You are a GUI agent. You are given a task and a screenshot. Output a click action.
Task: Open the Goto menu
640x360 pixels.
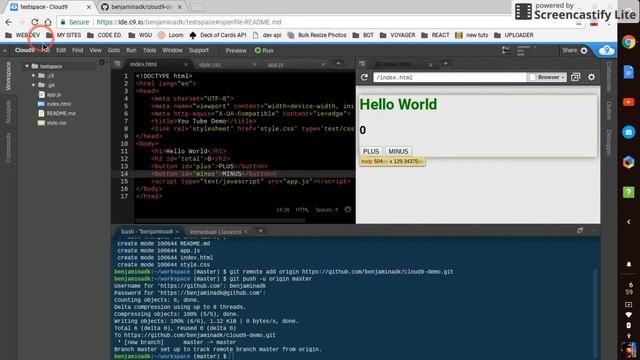tap(114, 50)
